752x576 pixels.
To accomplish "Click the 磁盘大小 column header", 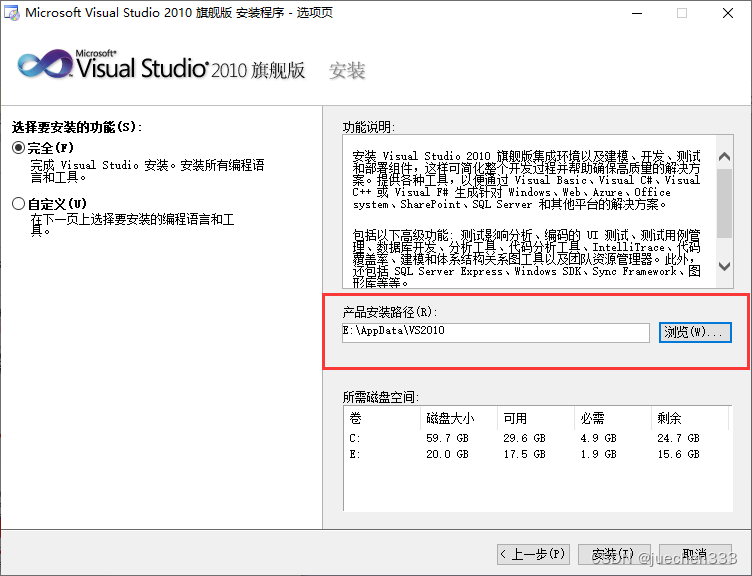I will (459, 418).
